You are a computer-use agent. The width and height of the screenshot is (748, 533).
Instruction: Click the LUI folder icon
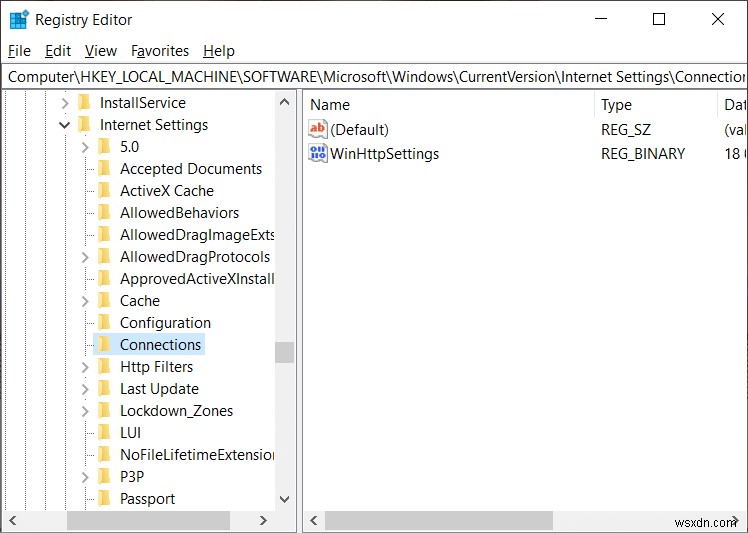(104, 432)
